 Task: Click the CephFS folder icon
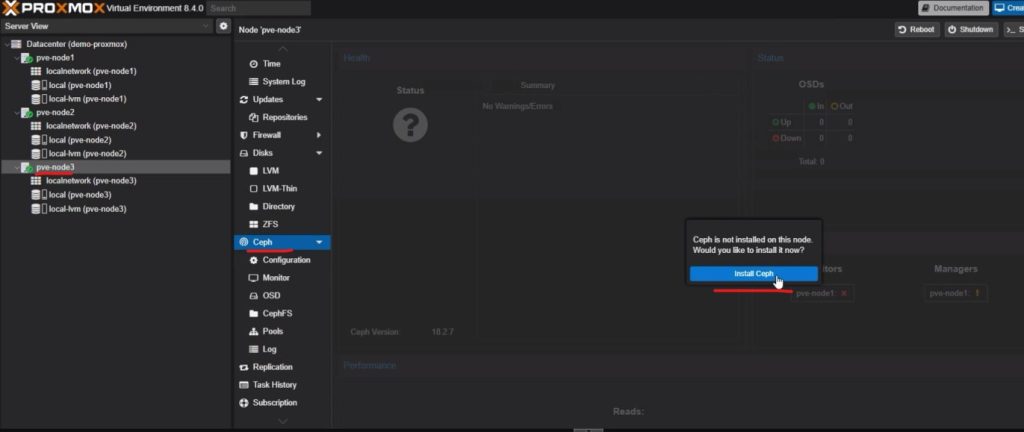tap(254, 313)
